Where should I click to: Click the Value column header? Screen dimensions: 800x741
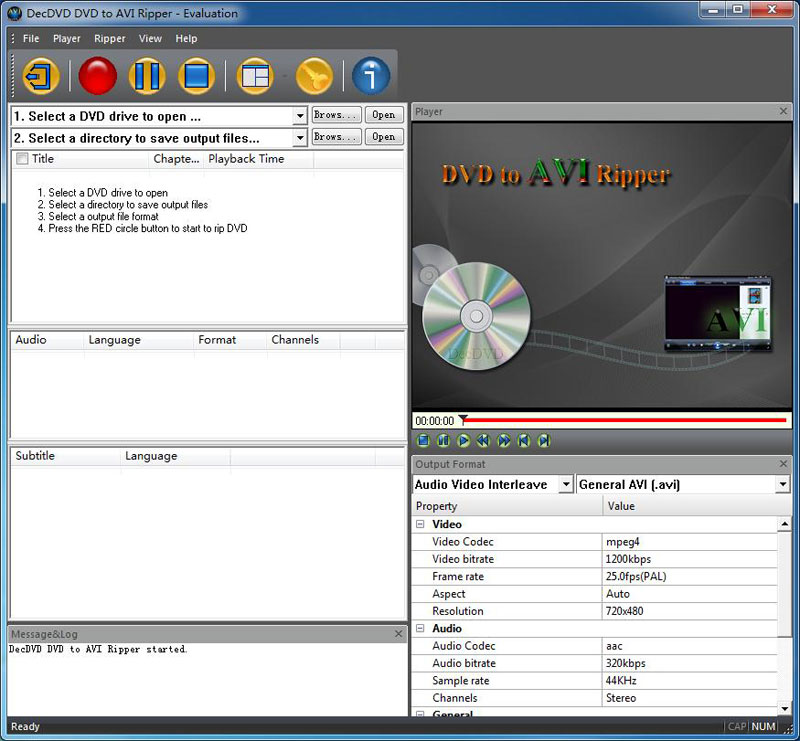pos(697,506)
